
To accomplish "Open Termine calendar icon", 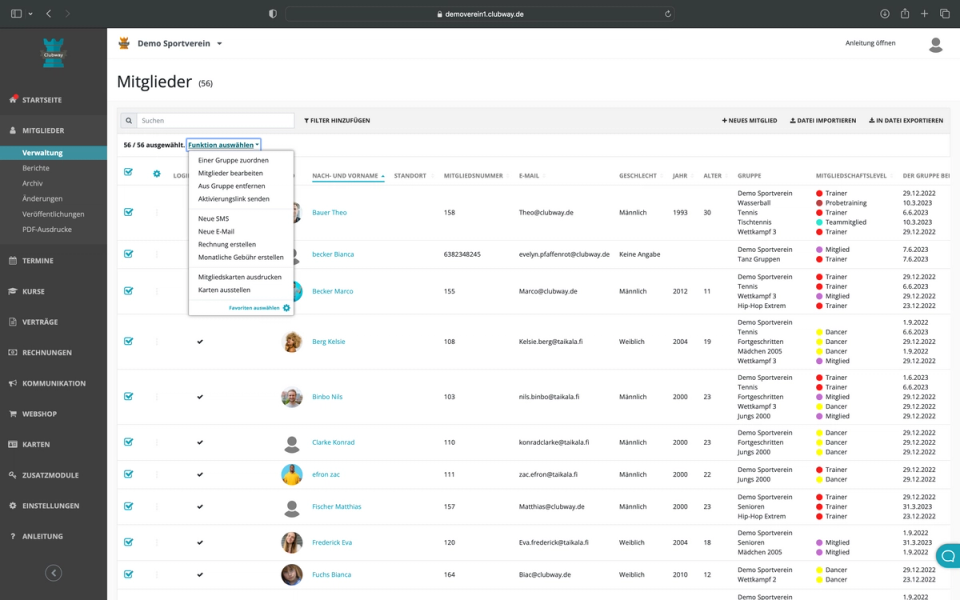I will click(x=13, y=260).
